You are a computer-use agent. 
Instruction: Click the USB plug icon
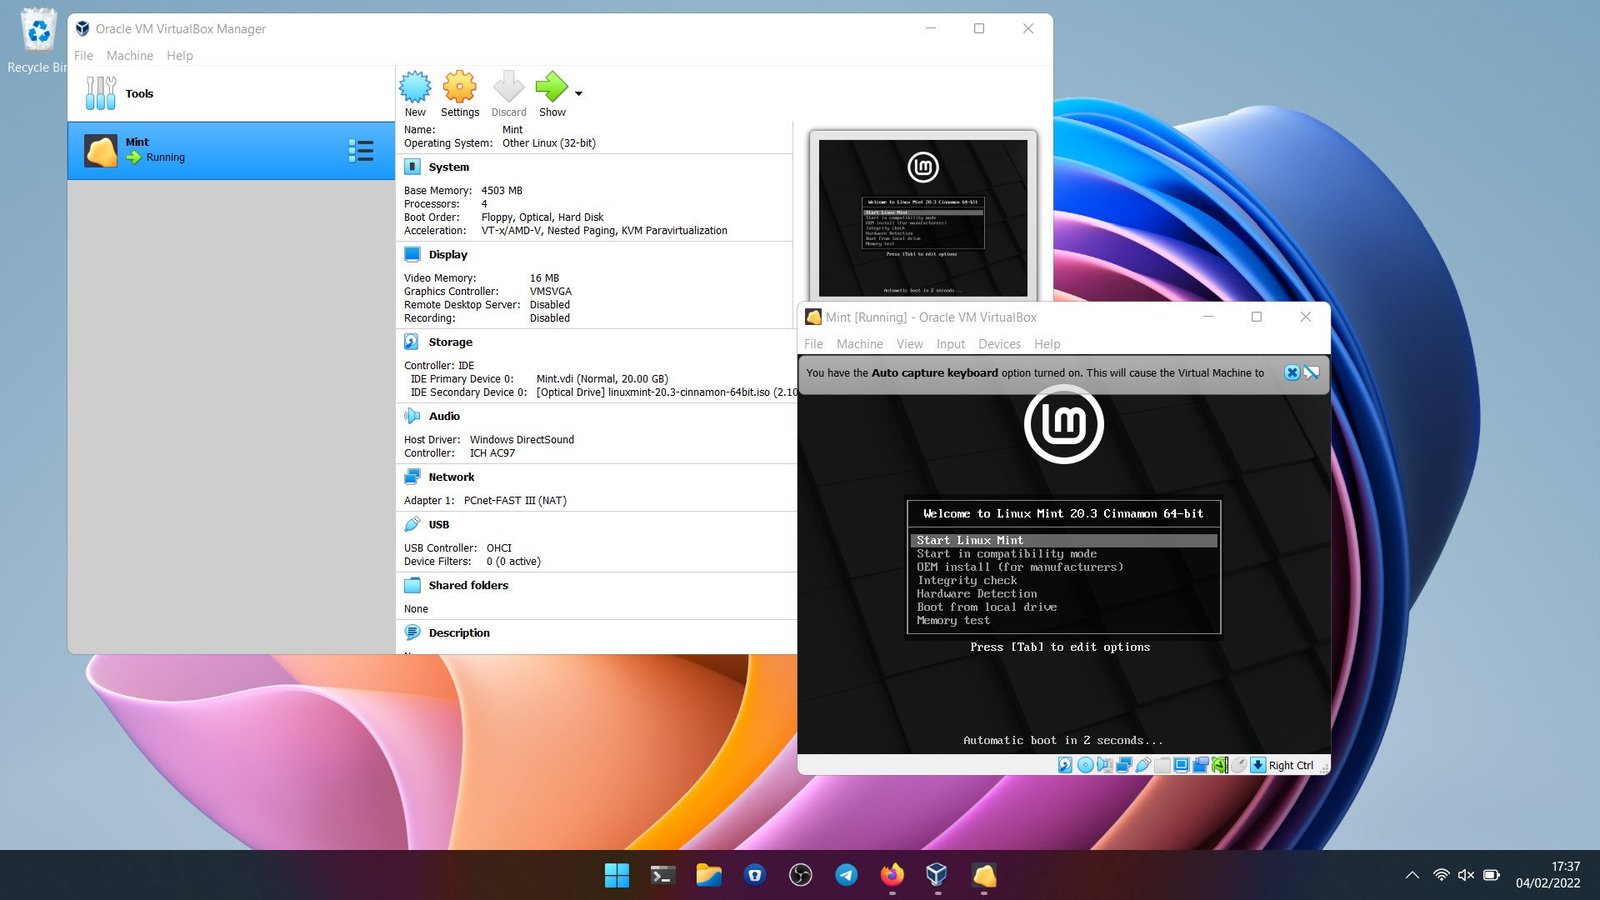(x=412, y=525)
